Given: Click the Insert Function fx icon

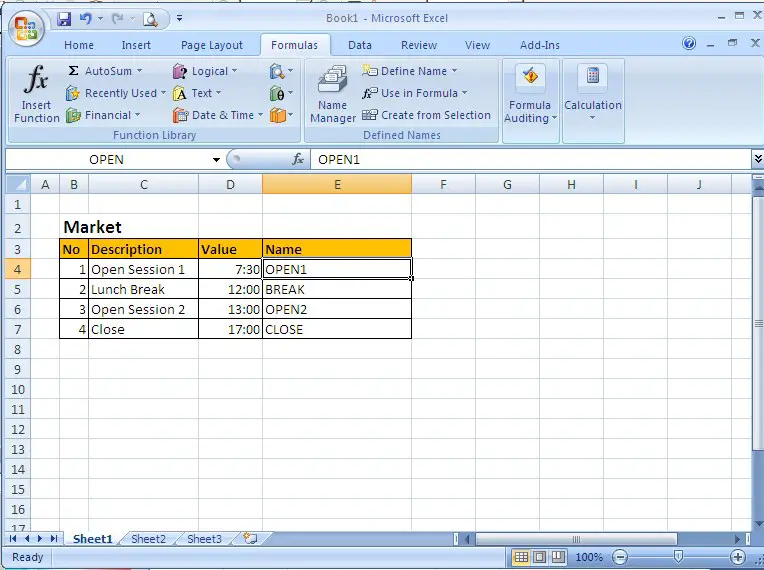Looking at the screenshot, I should [37, 82].
